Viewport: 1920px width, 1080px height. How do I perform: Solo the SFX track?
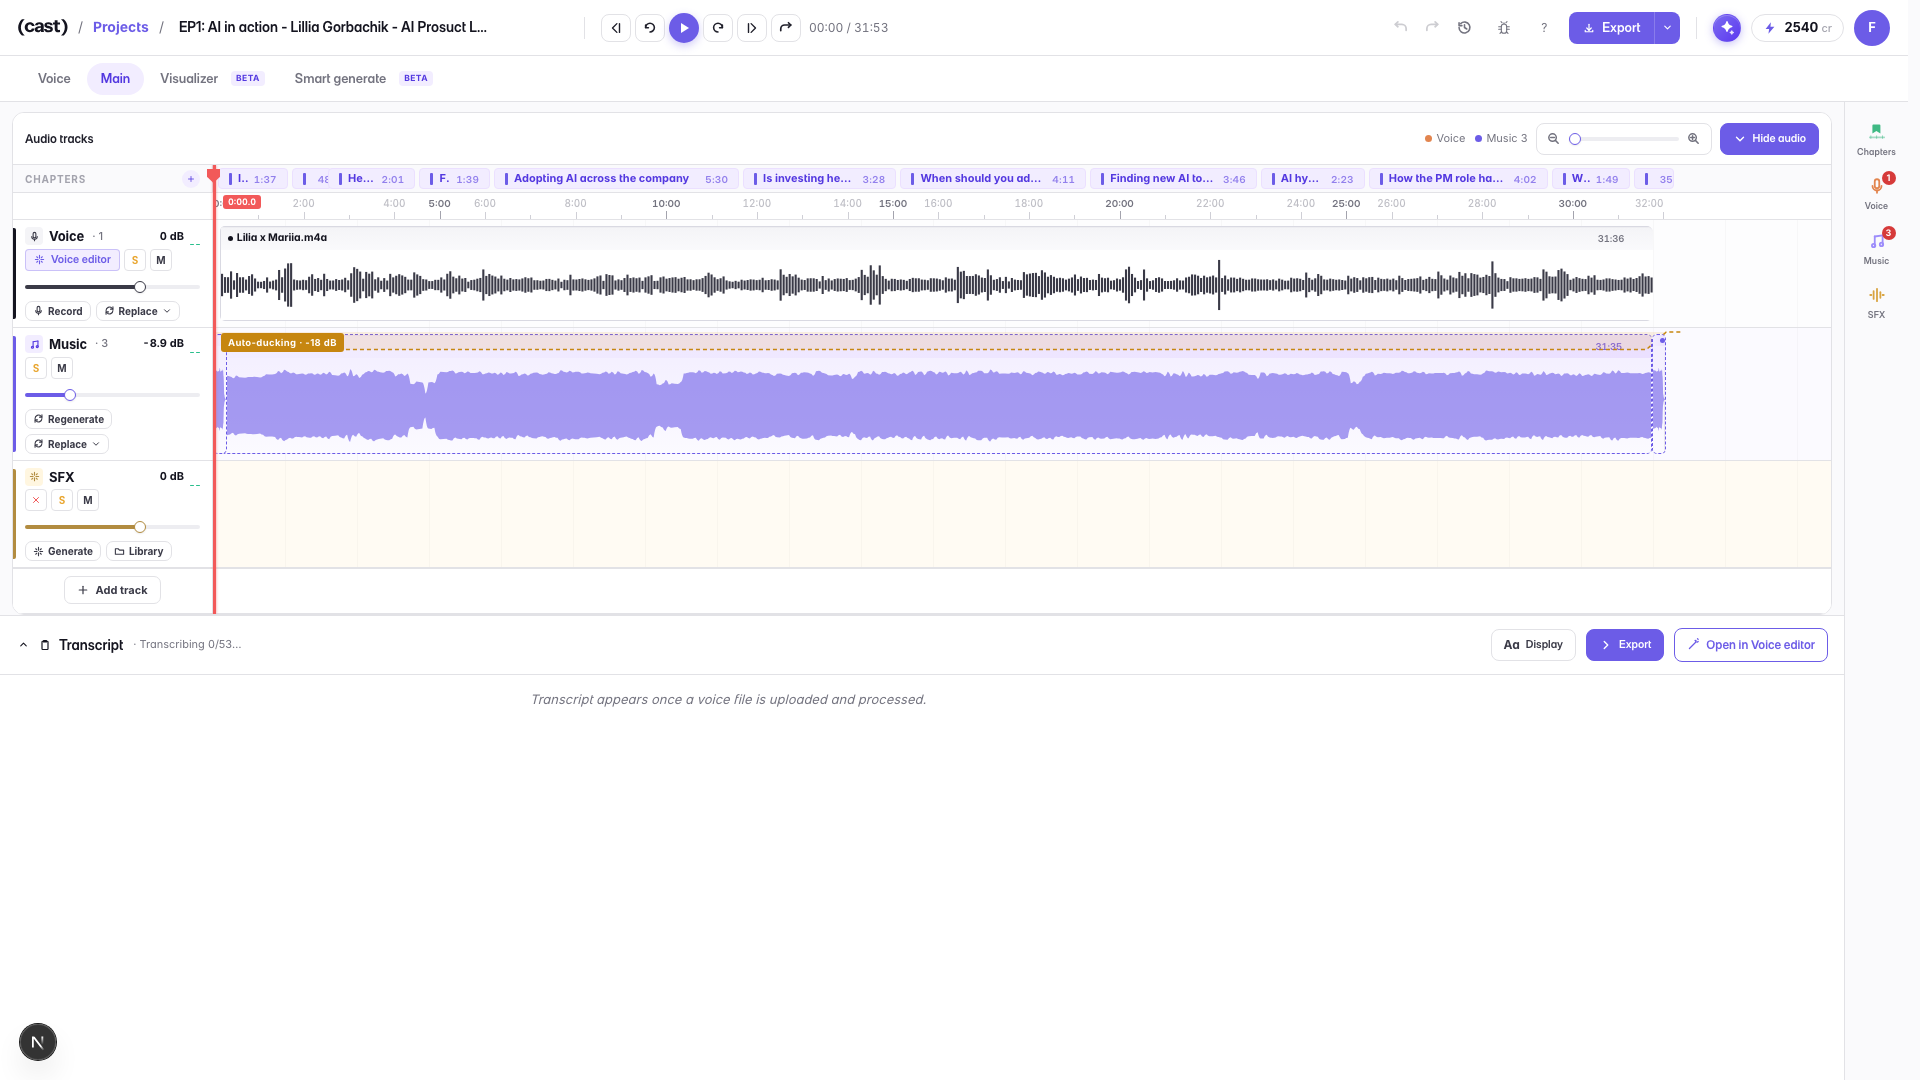(x=62, y=500)
